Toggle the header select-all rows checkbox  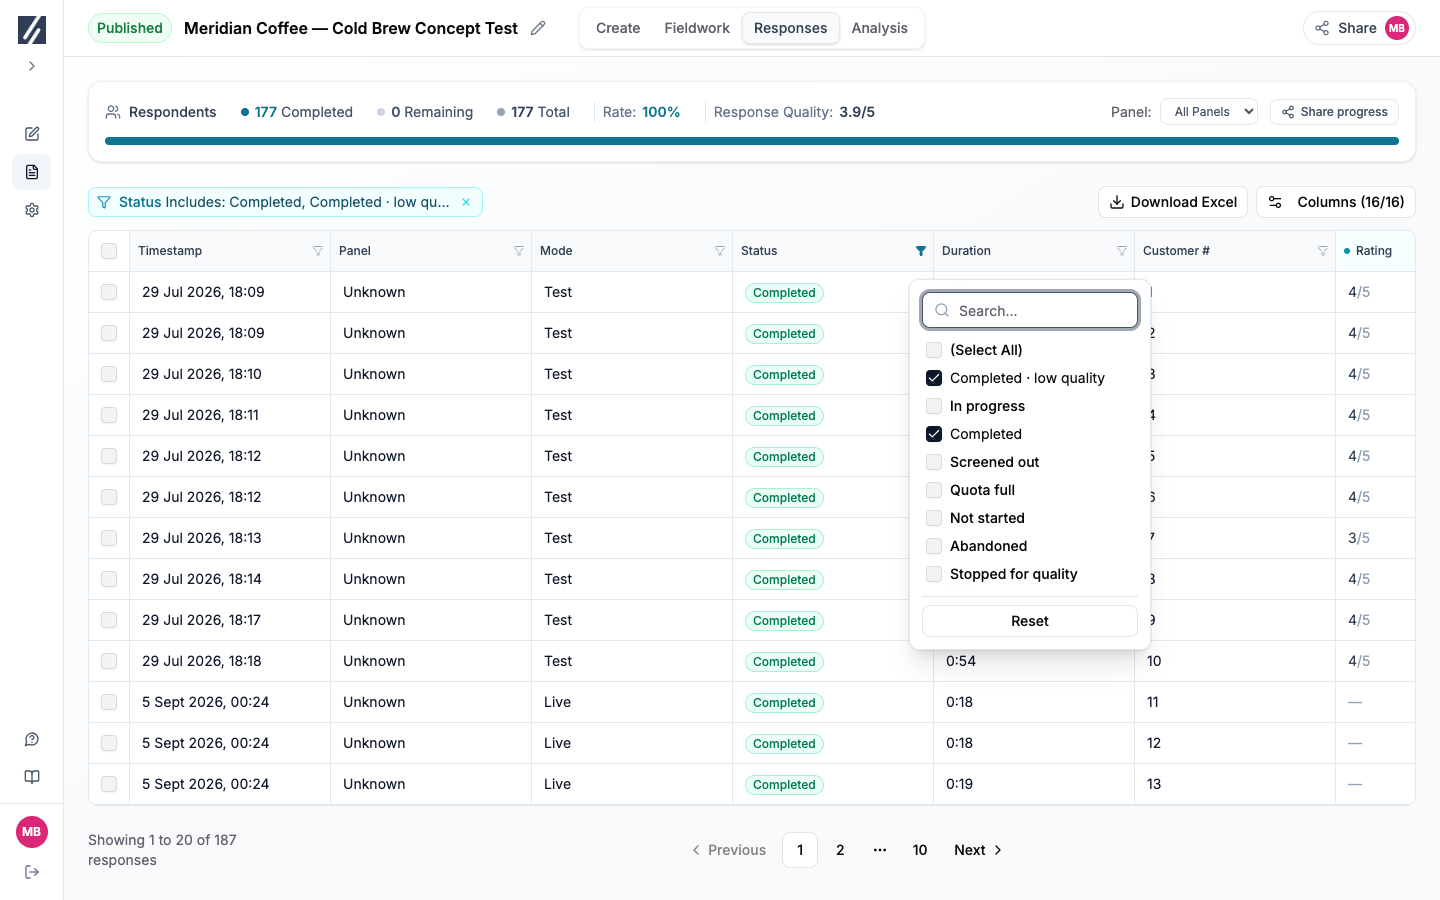coord(109,251)
